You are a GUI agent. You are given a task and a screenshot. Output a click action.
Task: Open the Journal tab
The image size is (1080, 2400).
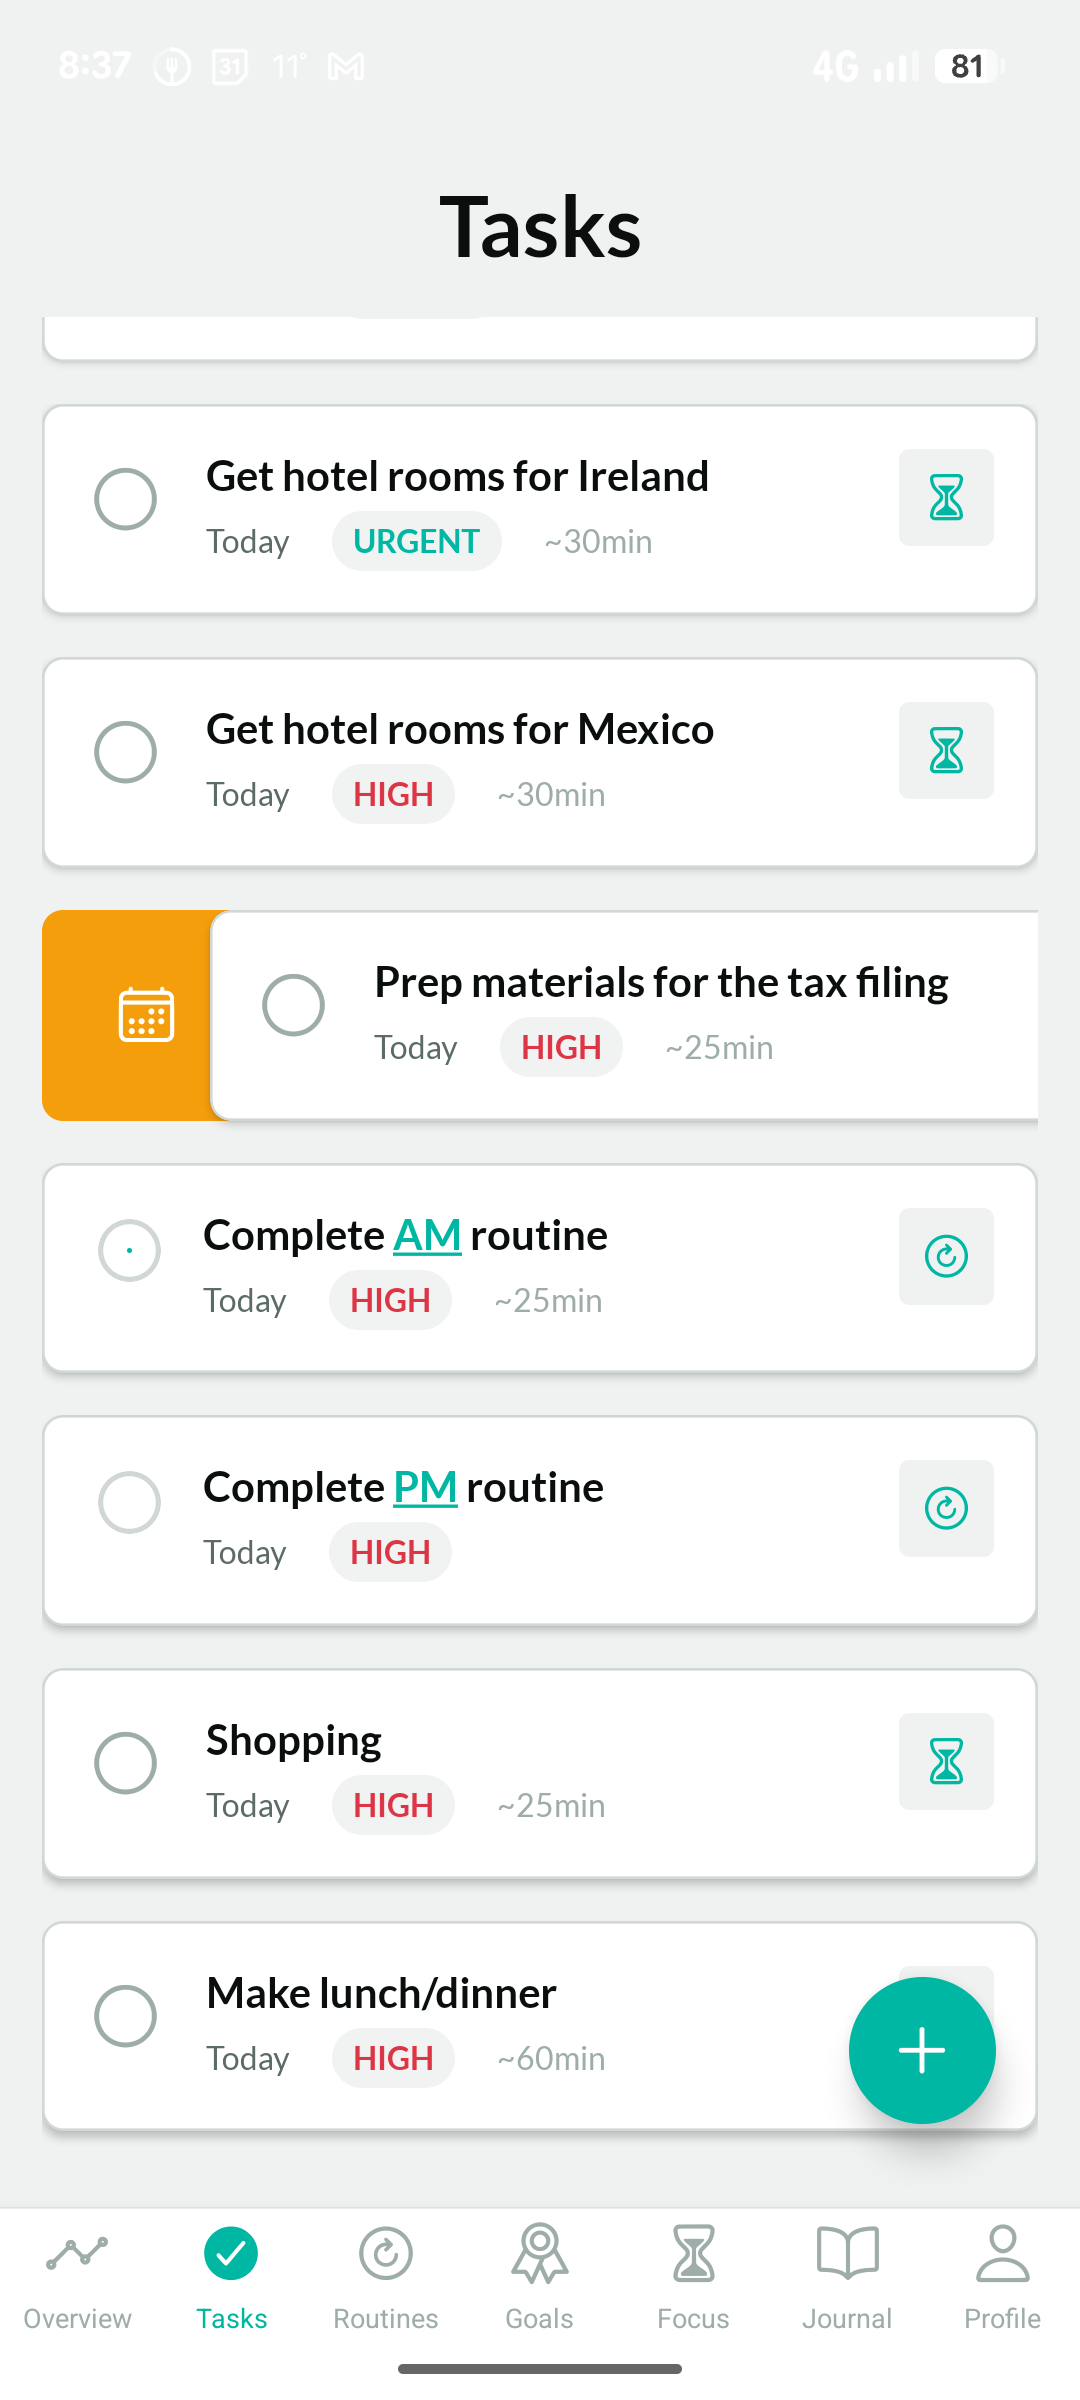(x=847, y=2272)
